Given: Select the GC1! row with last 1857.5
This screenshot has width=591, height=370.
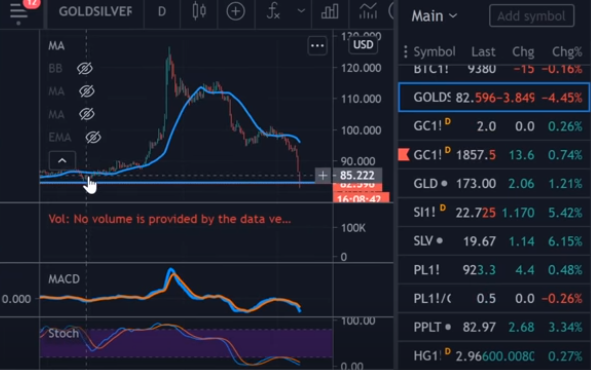Looking at the screenshot, I should [495, 155].
